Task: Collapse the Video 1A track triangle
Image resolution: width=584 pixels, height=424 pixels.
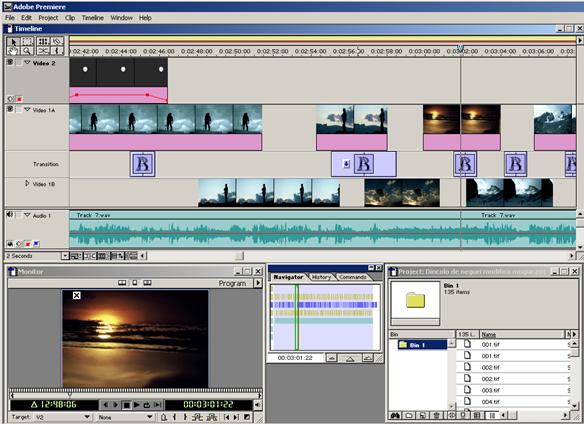Action: click(x=27, y=110)
